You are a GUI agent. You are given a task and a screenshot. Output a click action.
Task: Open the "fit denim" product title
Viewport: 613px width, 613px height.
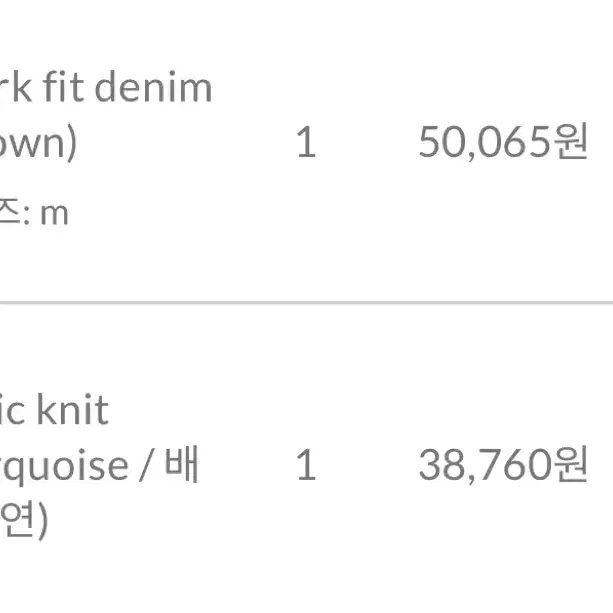coord(106,88)
